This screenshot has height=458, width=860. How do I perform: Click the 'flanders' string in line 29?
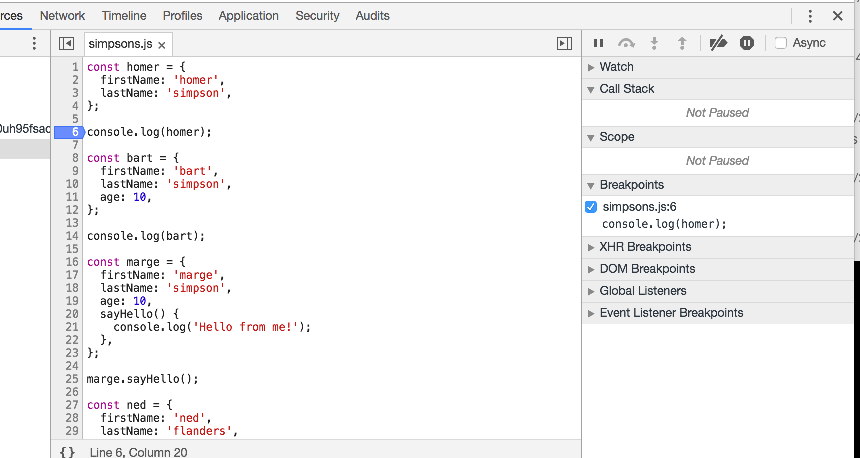[x=202, y=431]
